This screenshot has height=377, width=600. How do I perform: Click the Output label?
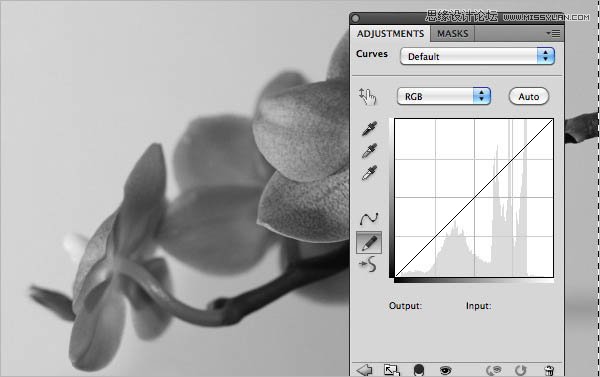tap(405, 306)
